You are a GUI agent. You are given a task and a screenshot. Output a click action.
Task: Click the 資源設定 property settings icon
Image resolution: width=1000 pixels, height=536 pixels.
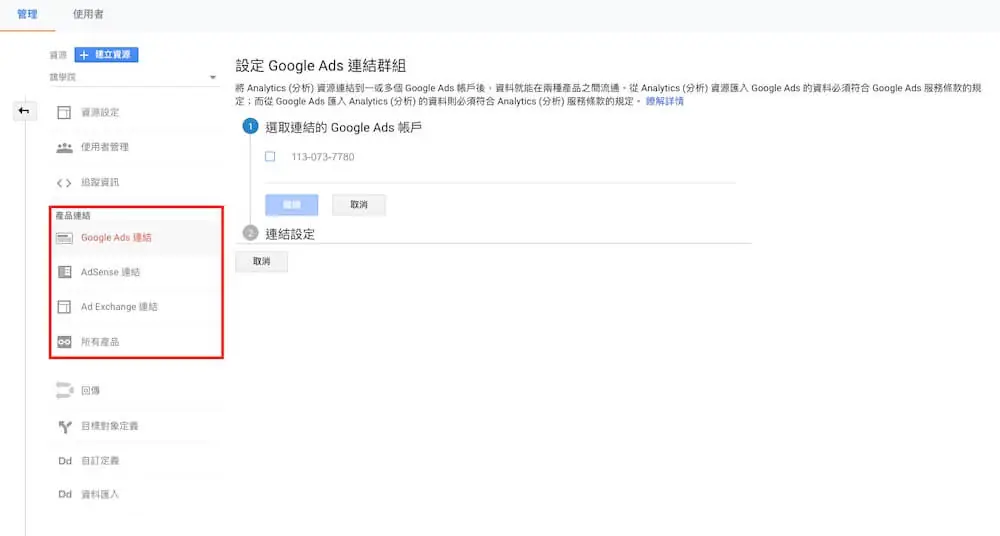click(64, 112)
